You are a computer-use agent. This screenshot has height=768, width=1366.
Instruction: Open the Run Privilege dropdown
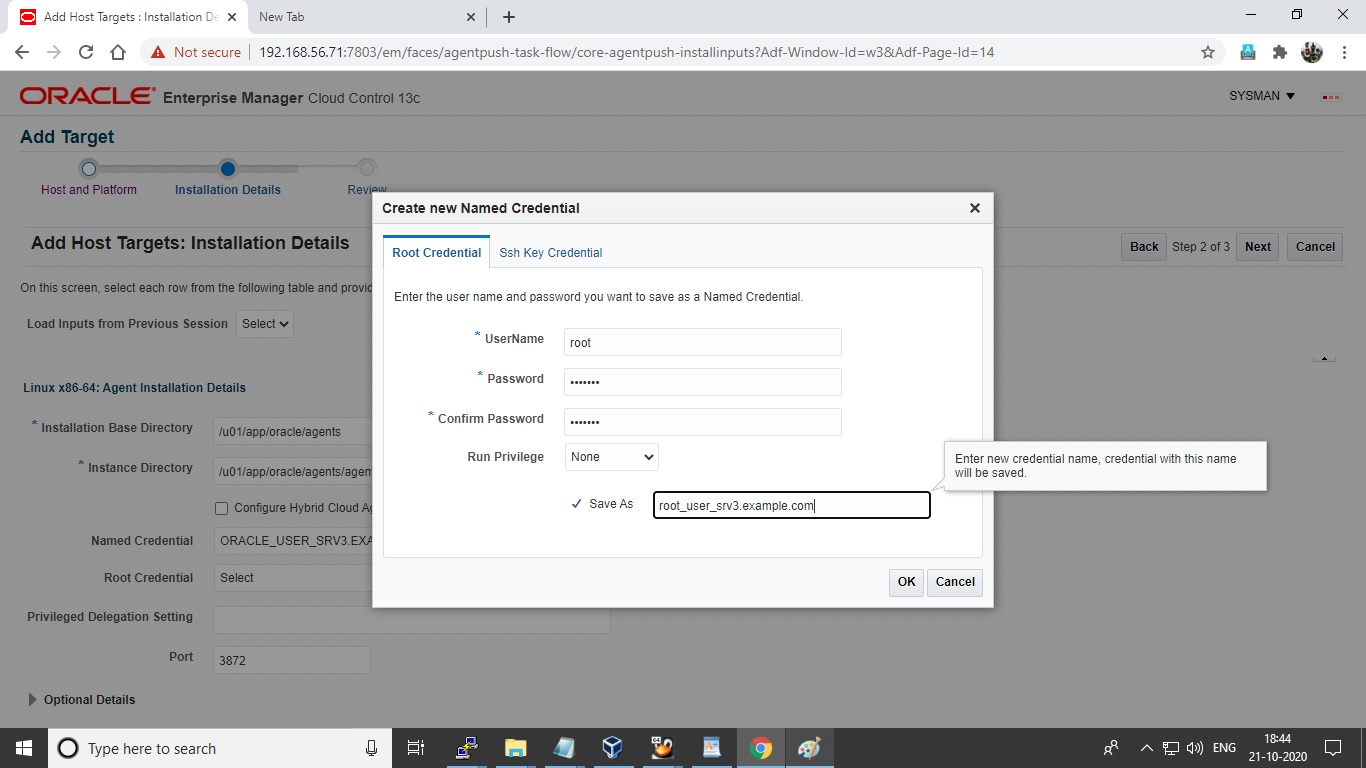click(610, 457)
